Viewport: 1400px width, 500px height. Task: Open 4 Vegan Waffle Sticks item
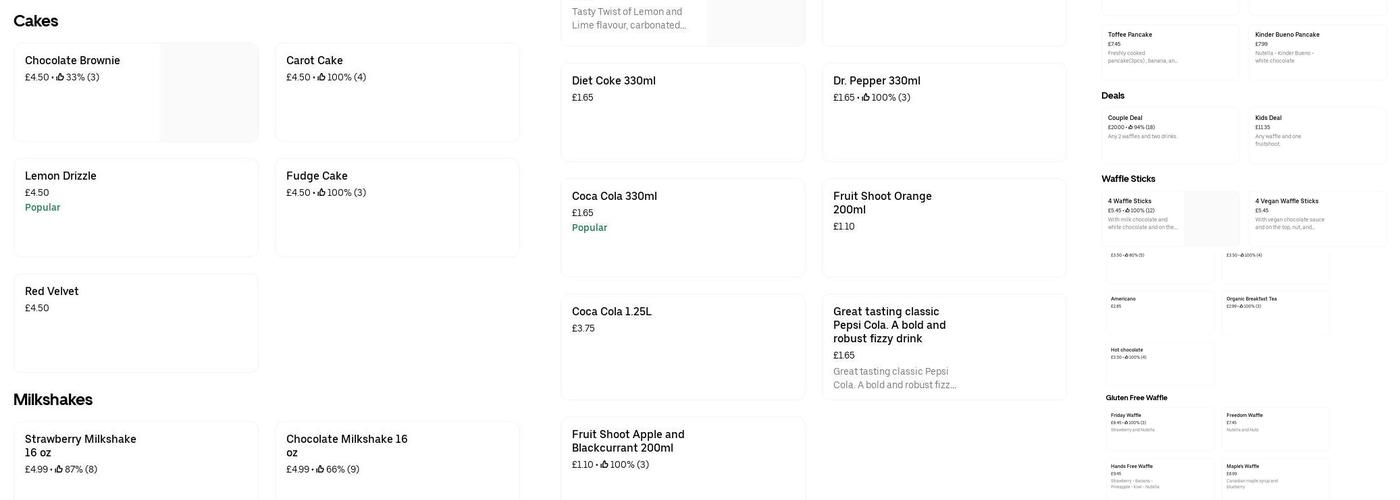click(x=1317, y=218)
